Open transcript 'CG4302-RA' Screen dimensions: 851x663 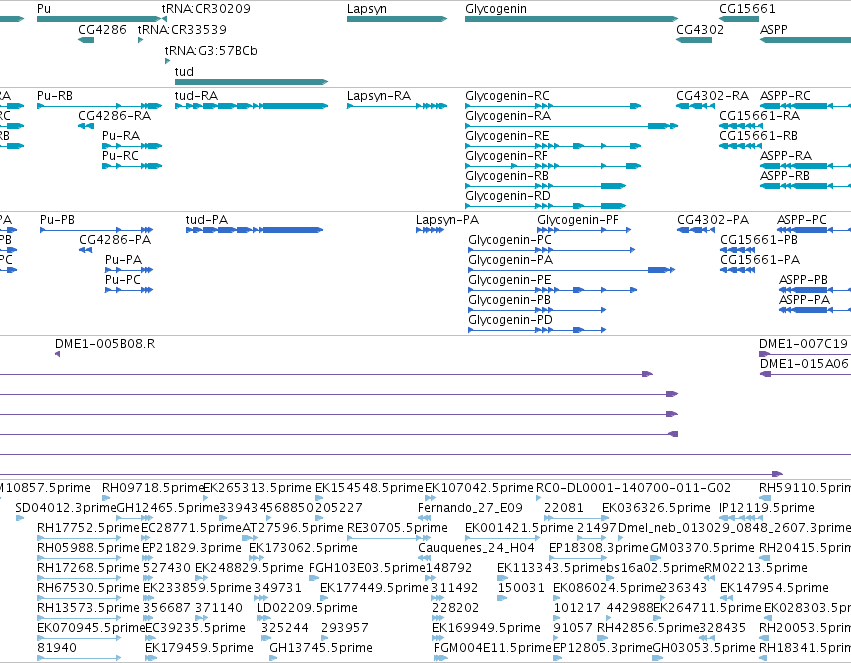713,96
